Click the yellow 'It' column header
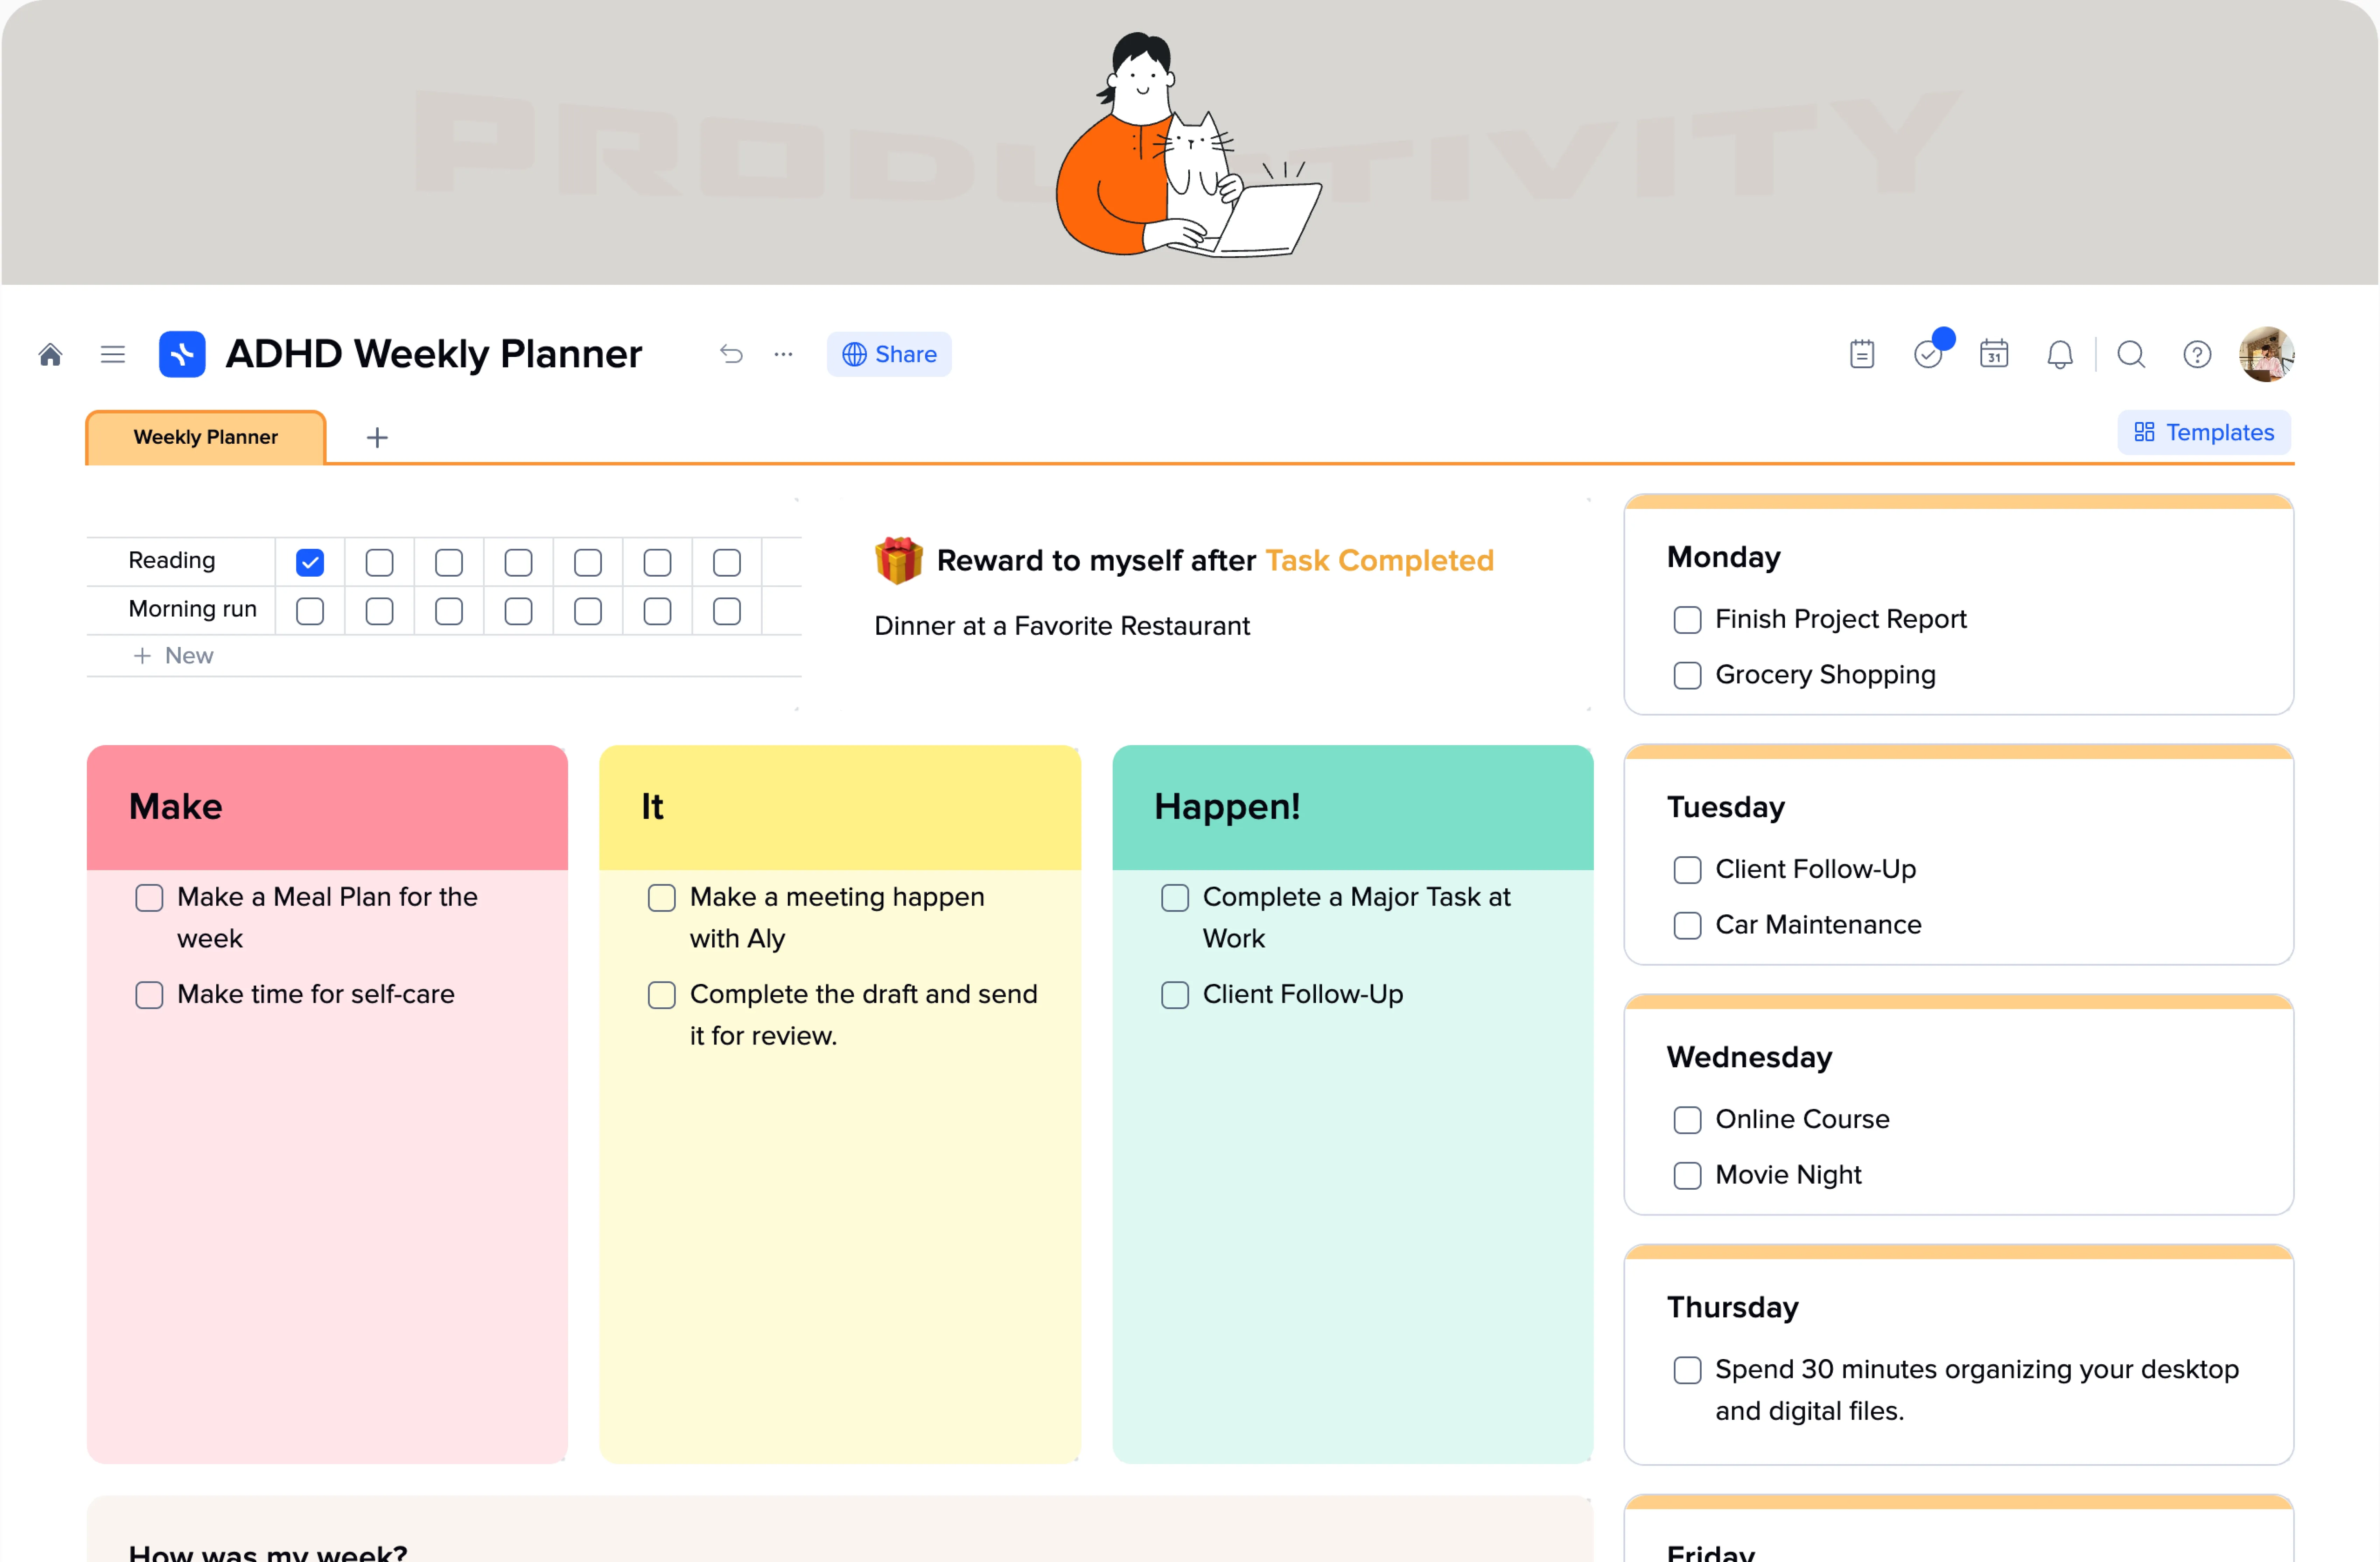Screen dimensions: 2380x1562 [840, 807]
